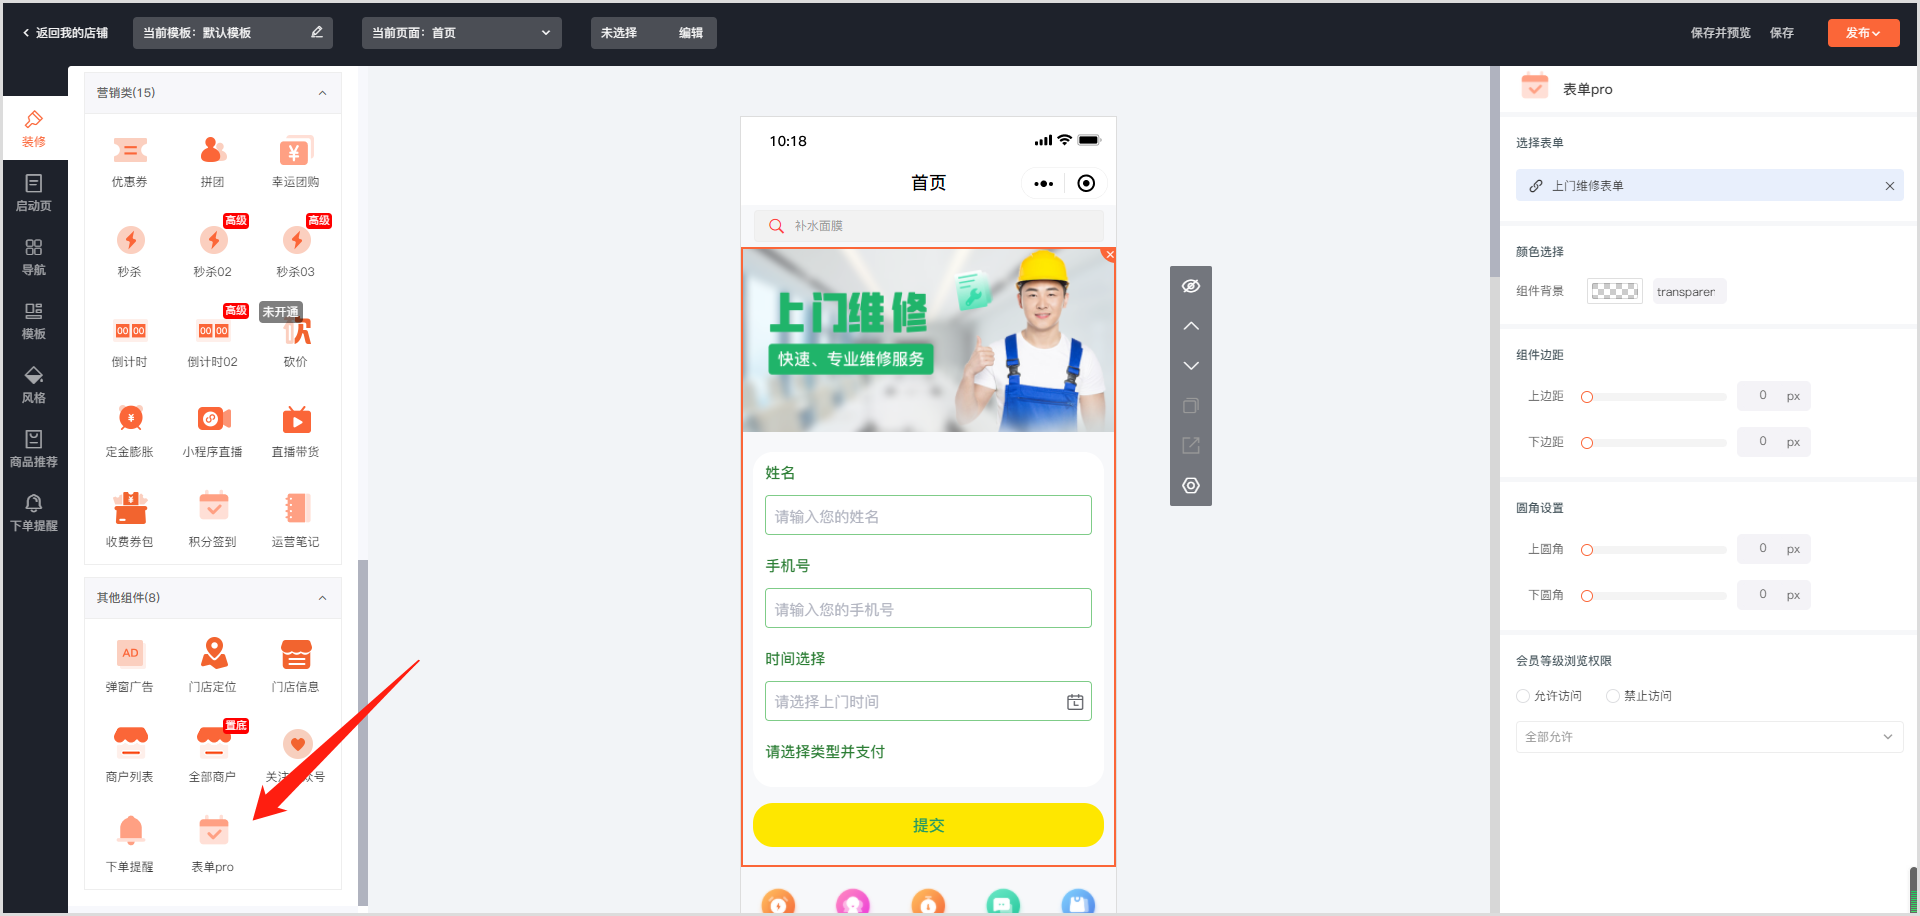The height and width of the screenshot is (916, 1920).
Task: Choose the 门店定位 store location component
Action: (213, 655)
